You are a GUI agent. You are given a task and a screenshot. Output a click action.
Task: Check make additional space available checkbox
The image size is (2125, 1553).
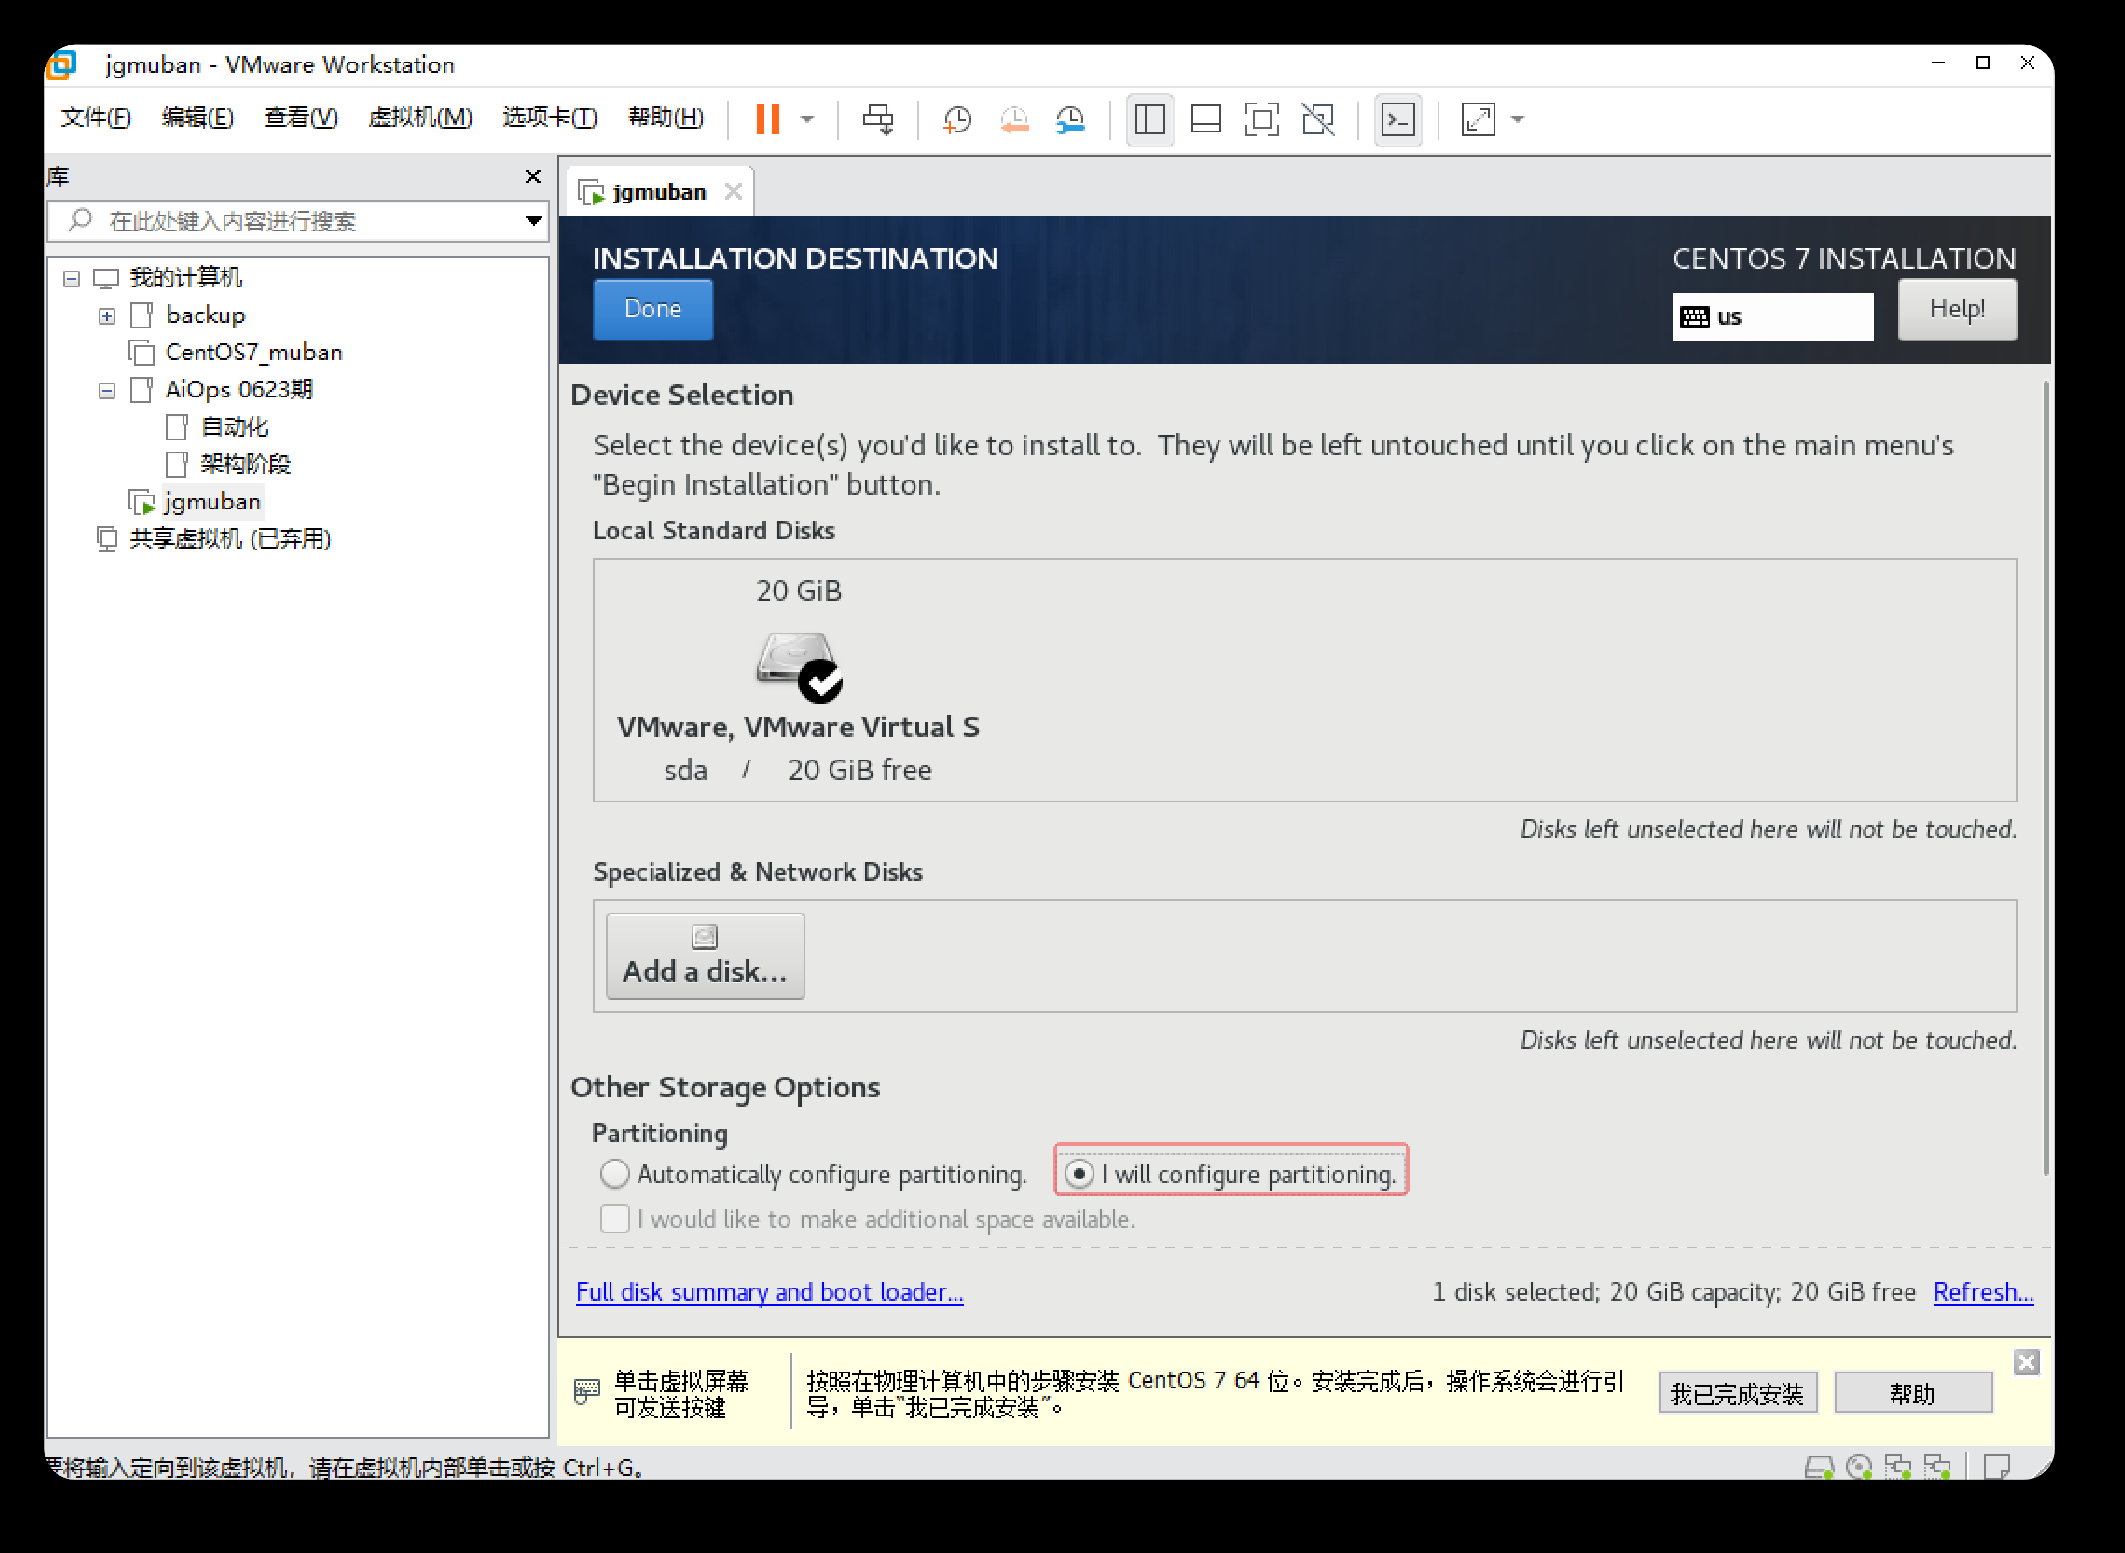coord(615,1219)
